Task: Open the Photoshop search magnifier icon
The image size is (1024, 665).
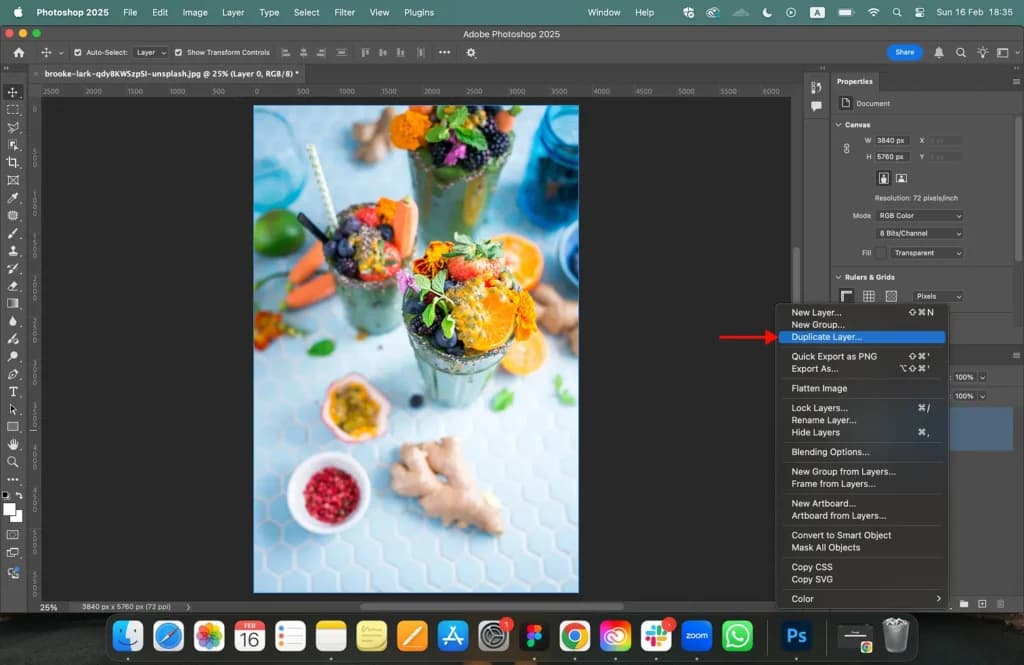Action: (961, 53)
